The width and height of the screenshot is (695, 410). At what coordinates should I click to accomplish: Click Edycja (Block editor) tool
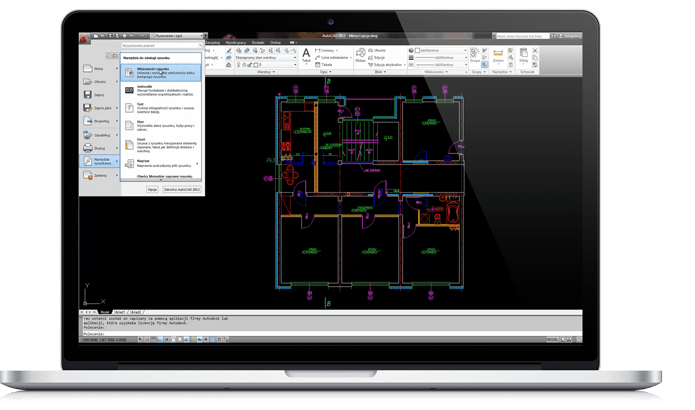(377, 58)
